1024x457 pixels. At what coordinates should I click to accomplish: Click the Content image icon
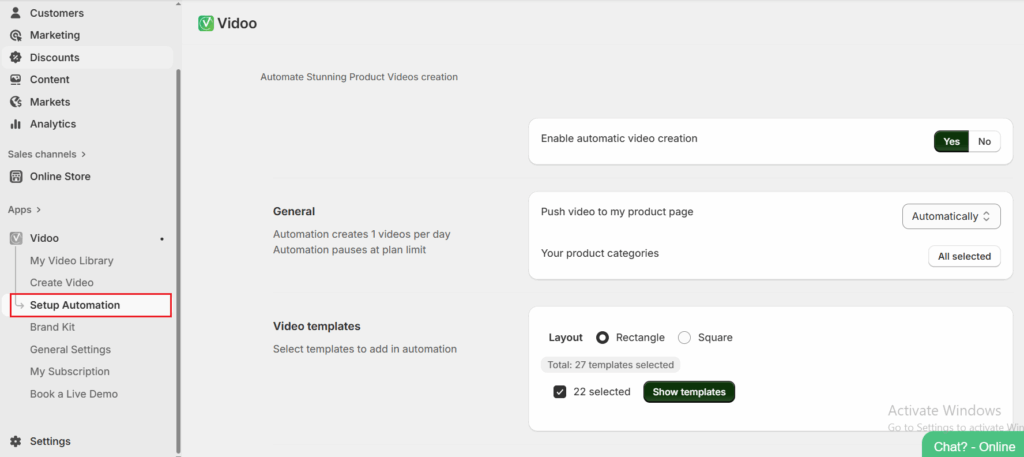point(16,79)
